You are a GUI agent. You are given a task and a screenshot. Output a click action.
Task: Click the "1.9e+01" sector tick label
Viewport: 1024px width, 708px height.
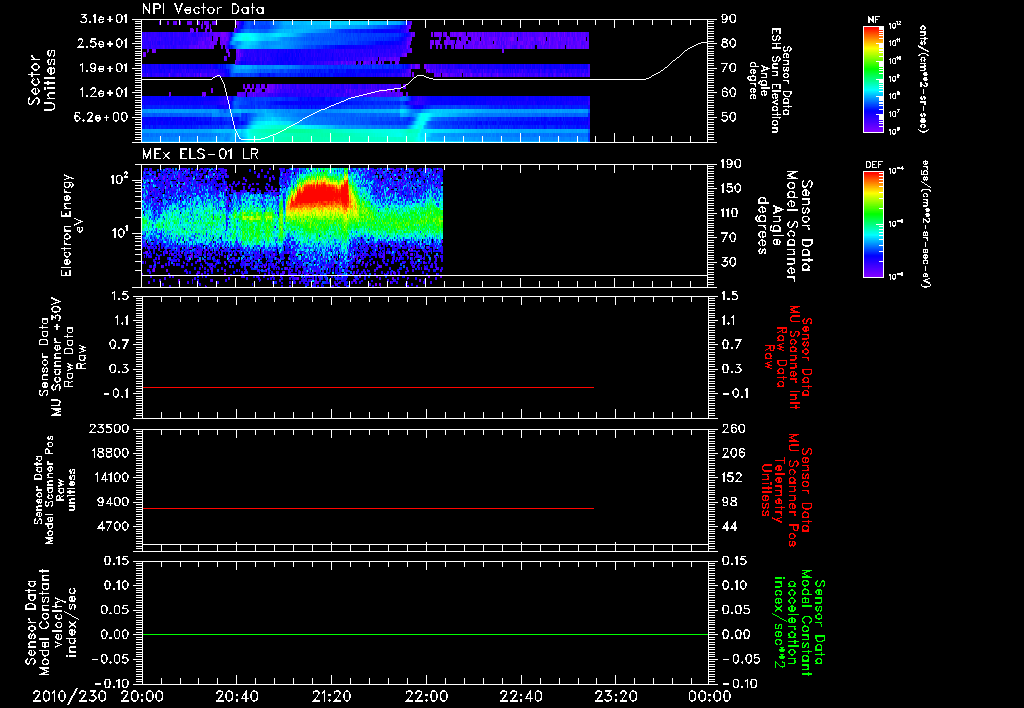104,68
